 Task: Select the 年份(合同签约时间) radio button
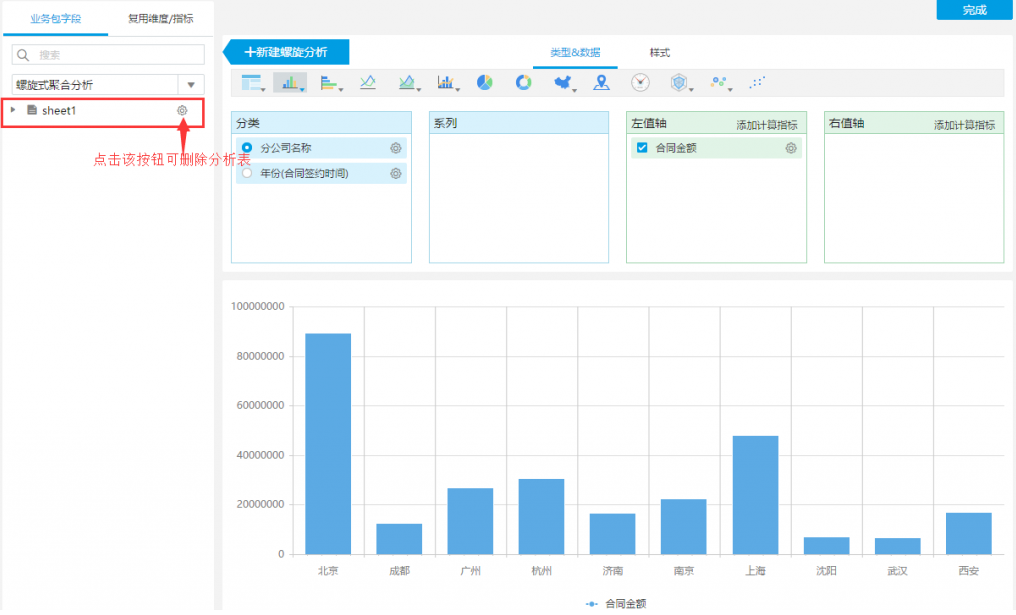[x=247, y=173]
